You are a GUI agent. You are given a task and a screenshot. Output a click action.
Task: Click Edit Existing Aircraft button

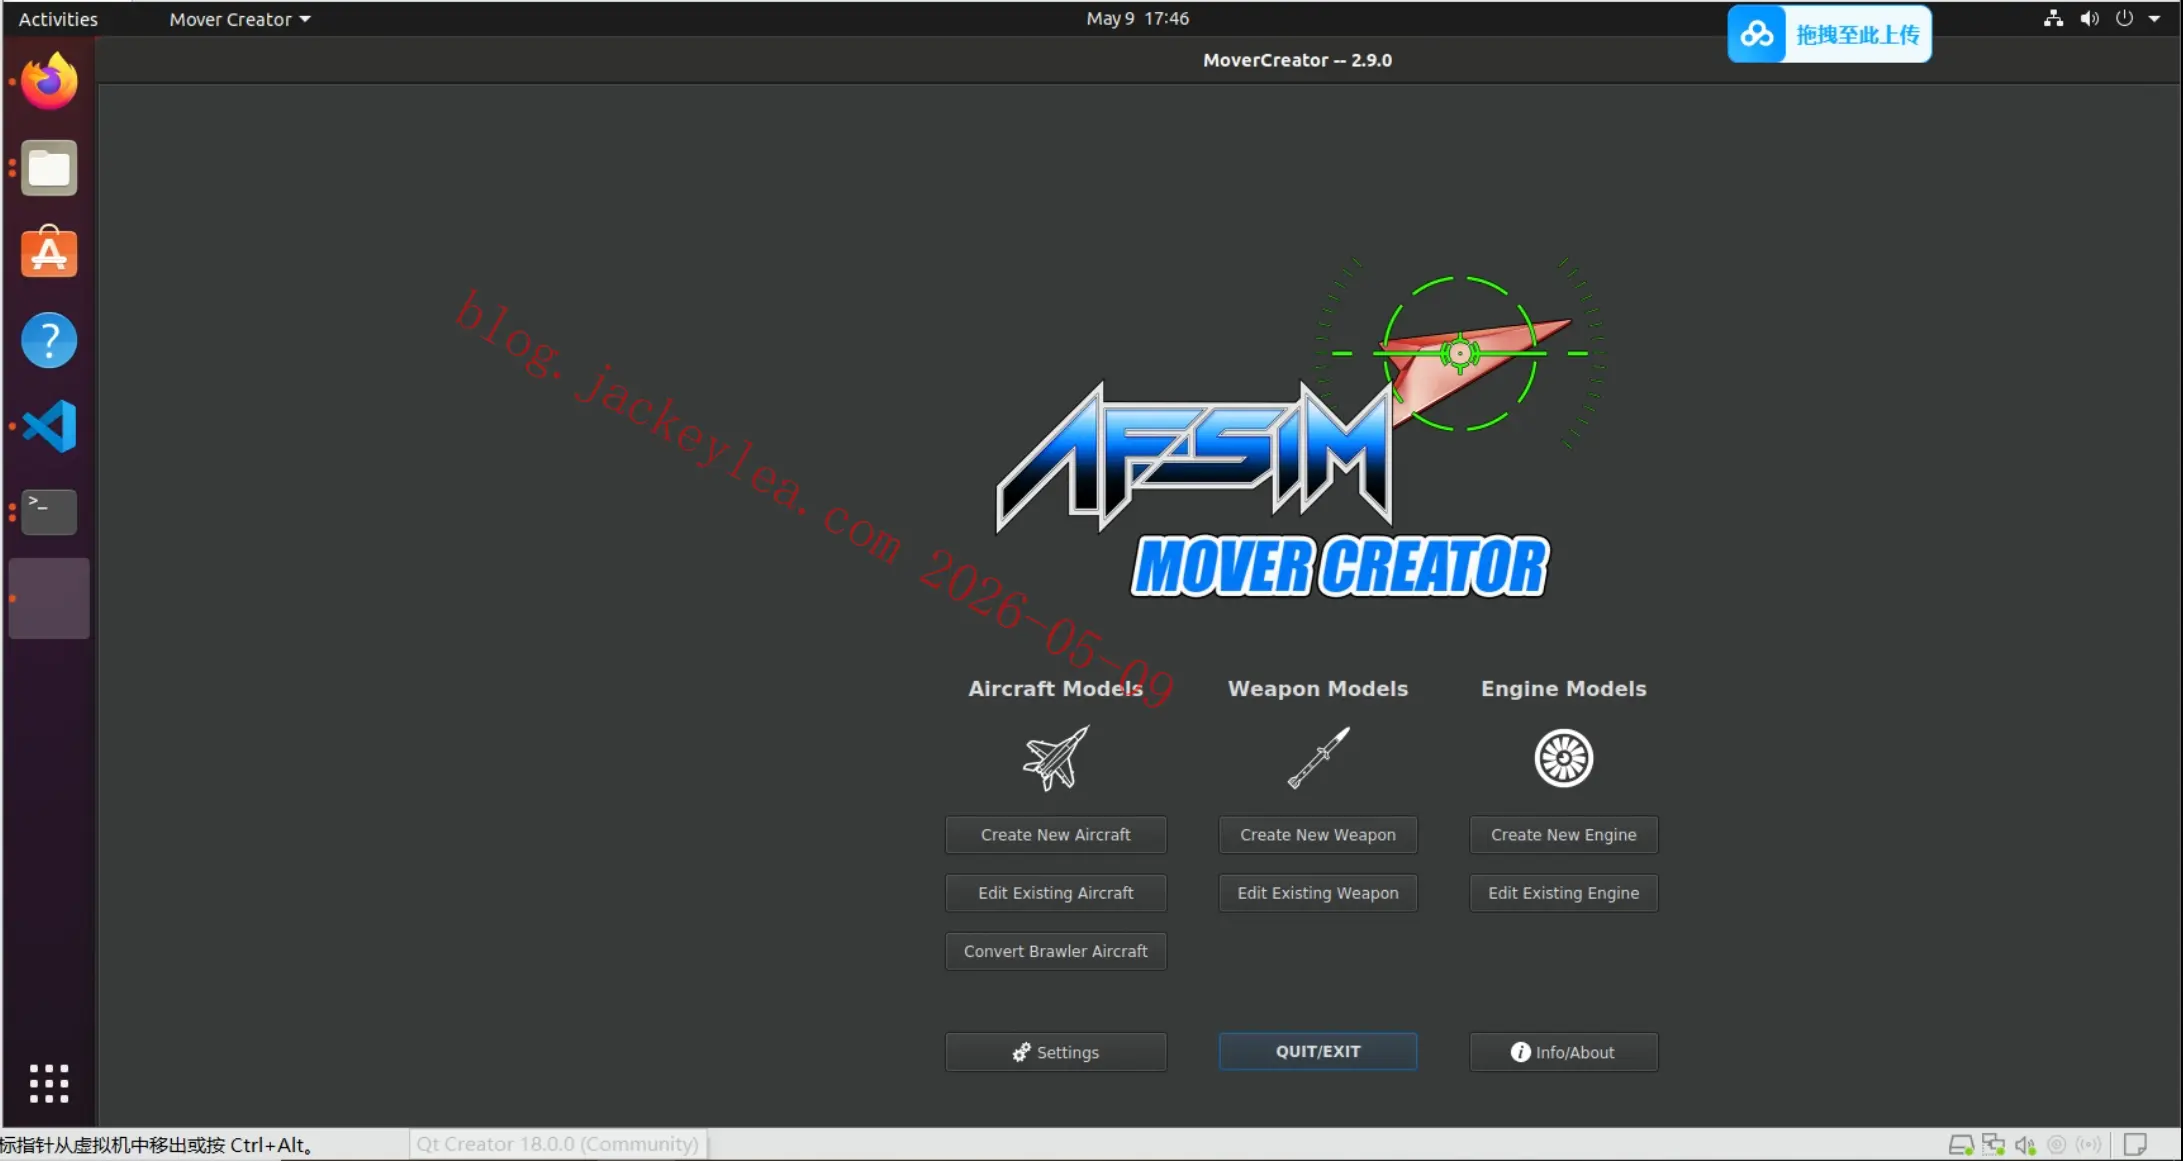click(x=1055, y=892)
